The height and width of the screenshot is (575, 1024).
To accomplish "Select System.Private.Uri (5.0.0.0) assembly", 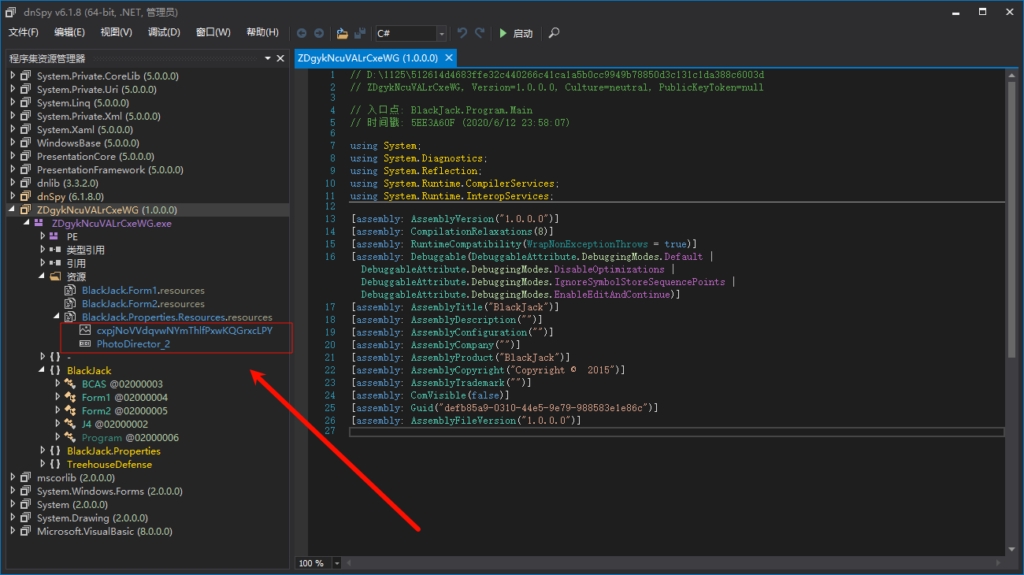I will click(x=97, y=90).
